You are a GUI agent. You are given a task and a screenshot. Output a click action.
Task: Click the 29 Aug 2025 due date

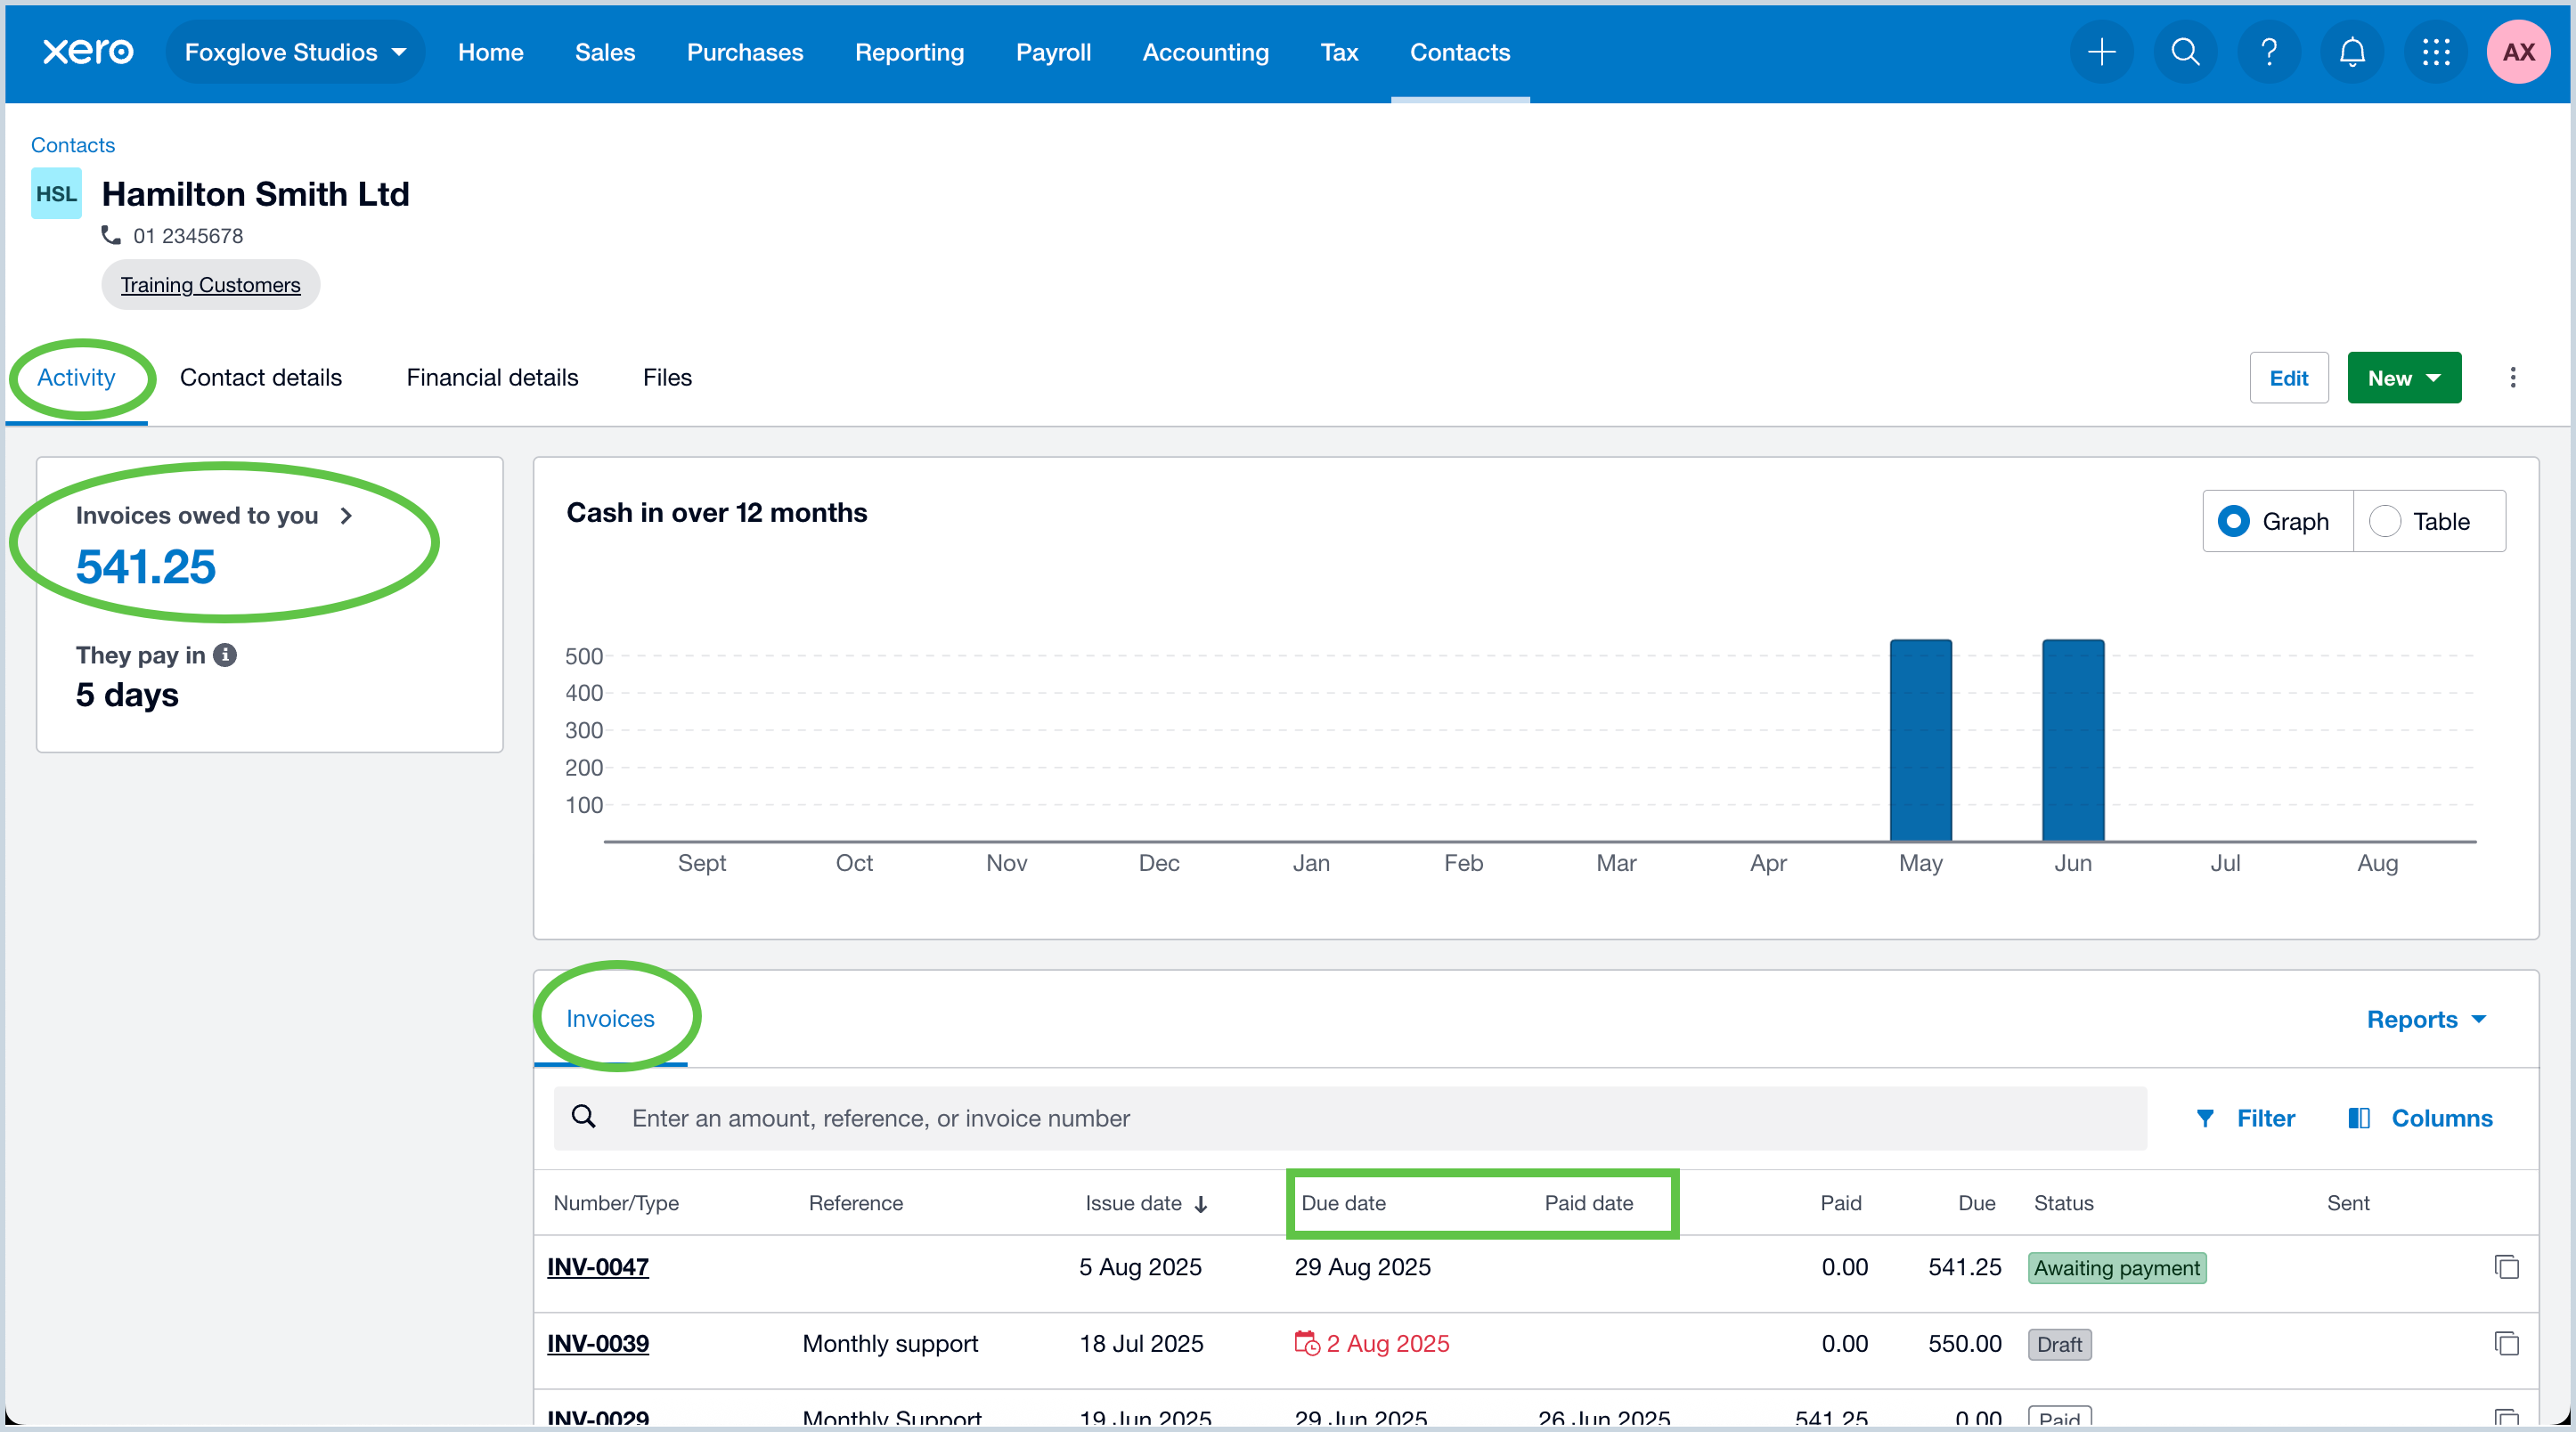tap(1362, 1267)
